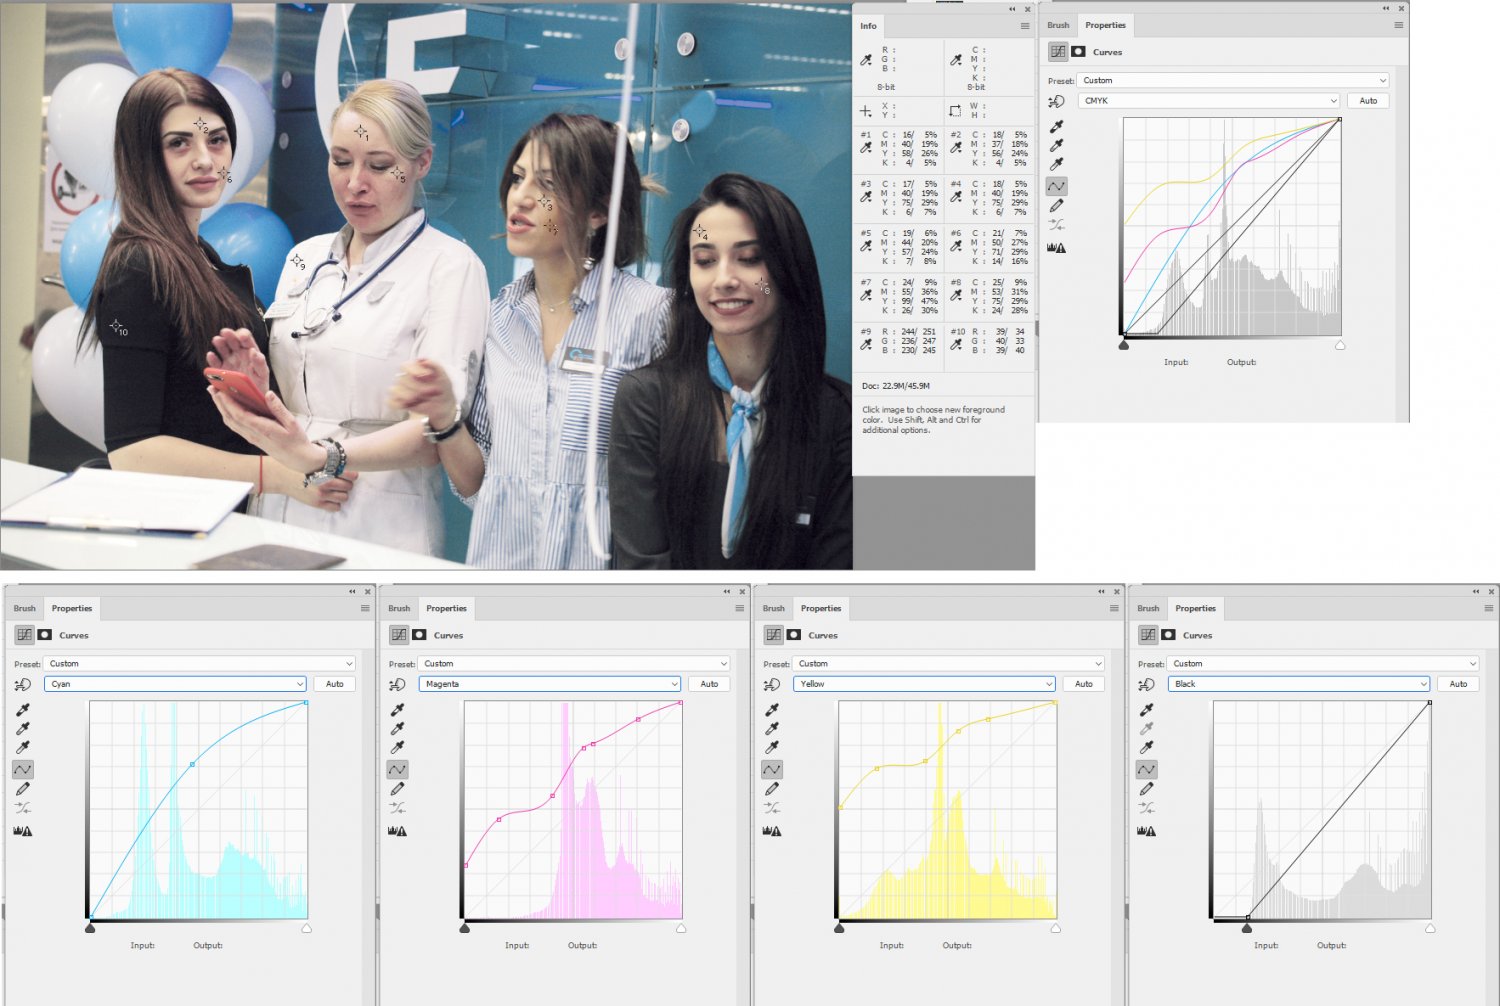Screen dimensions: 1500x1006
Task: Select the layer mask icon in Black Curves panel
Action: (1168, 635)
